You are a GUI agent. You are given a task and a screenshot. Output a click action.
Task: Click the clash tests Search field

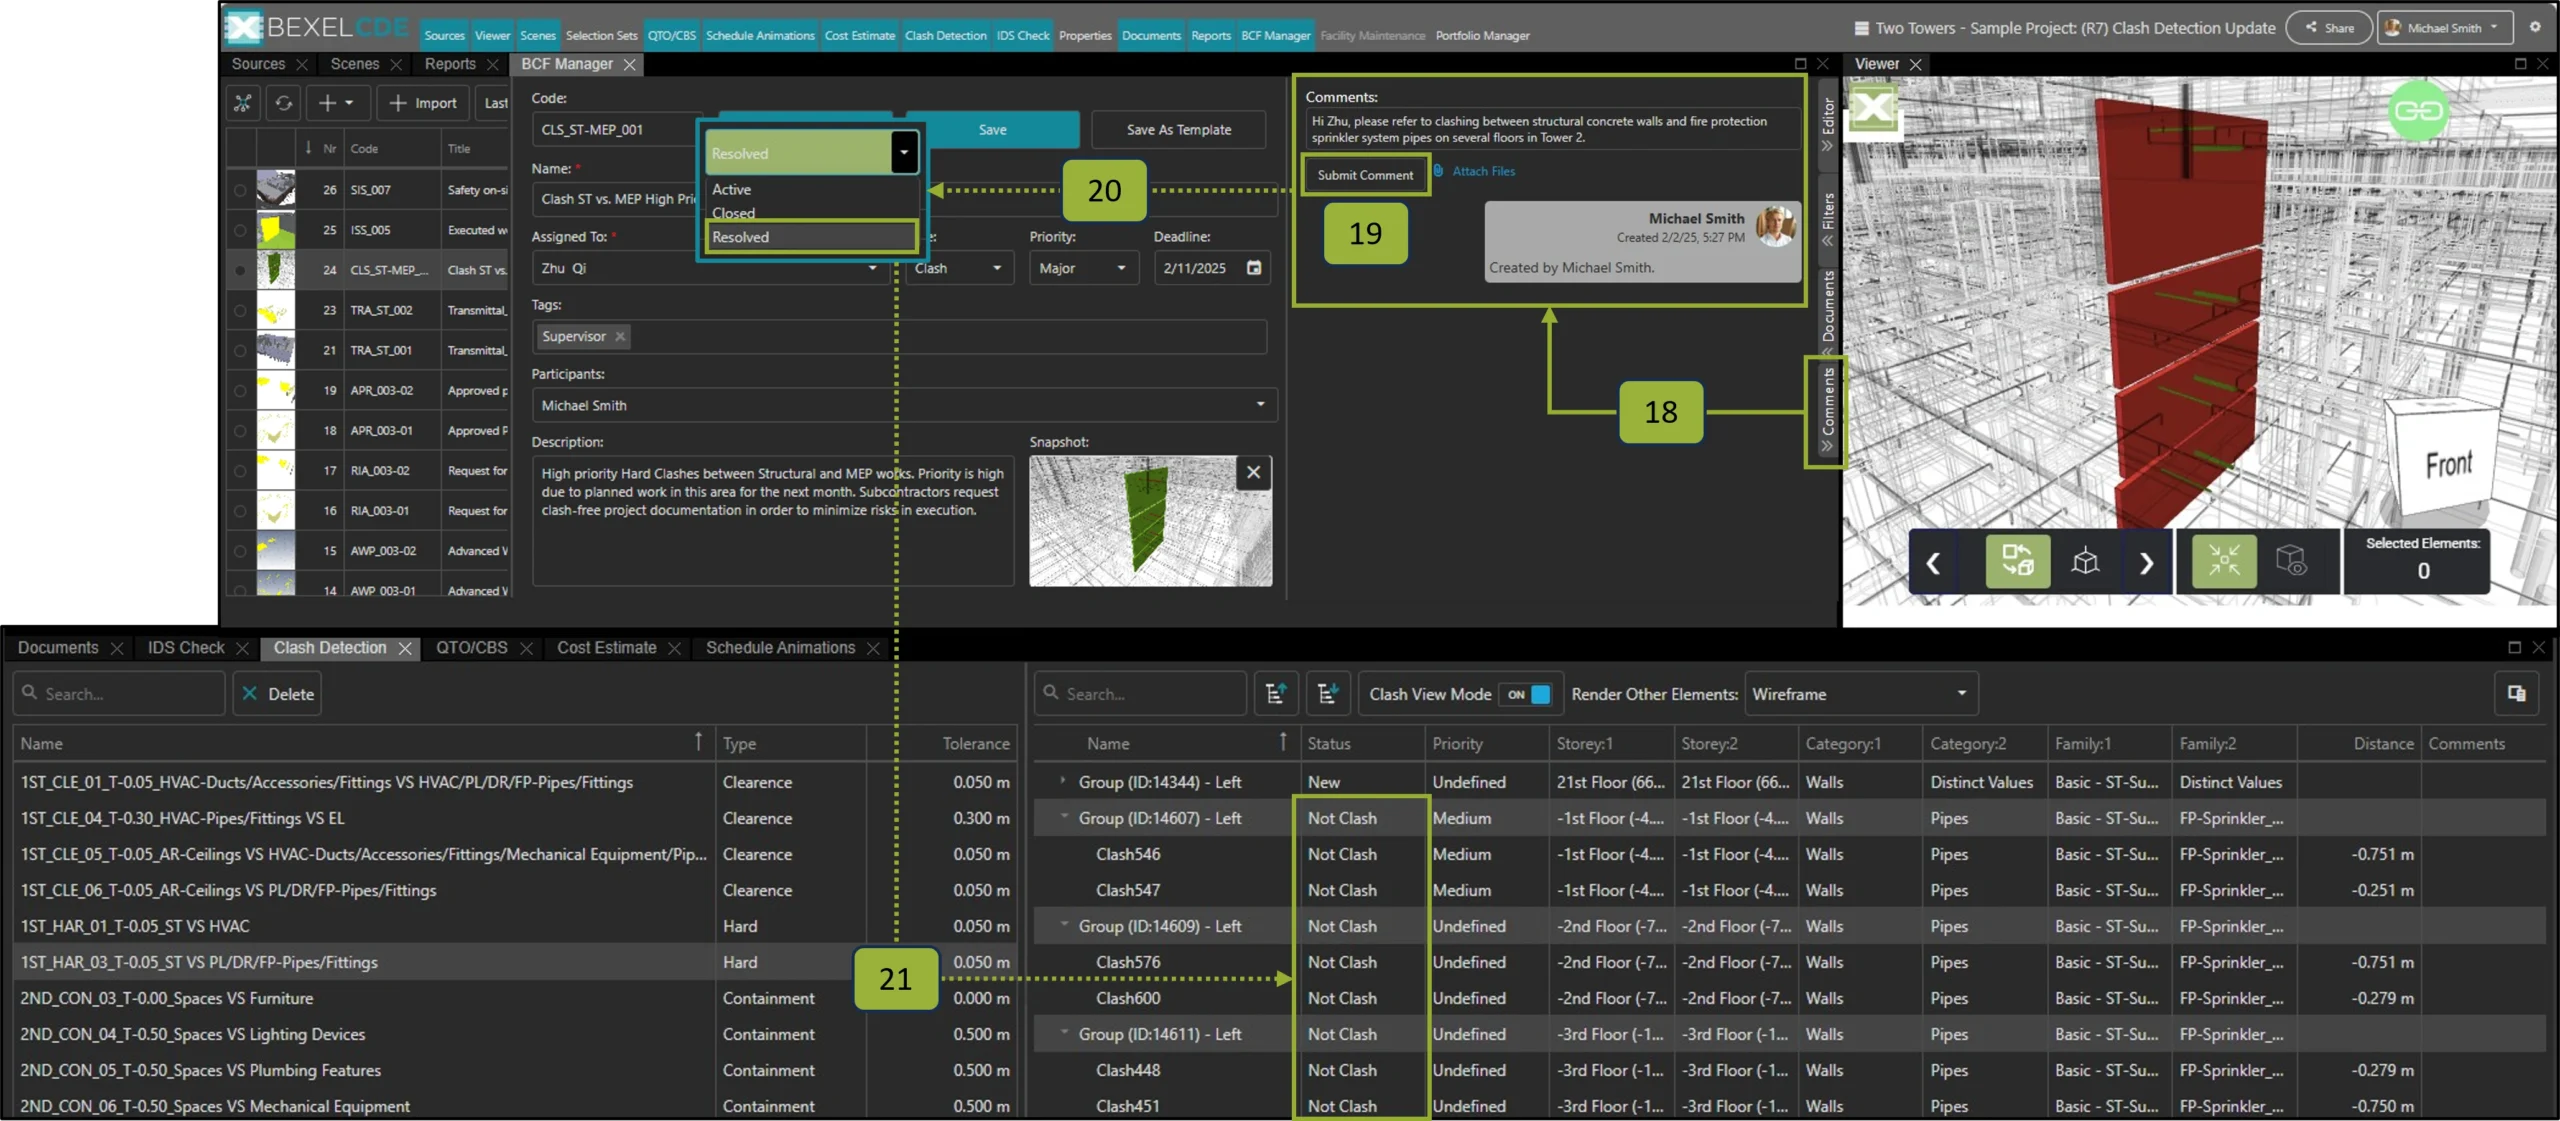119,694
